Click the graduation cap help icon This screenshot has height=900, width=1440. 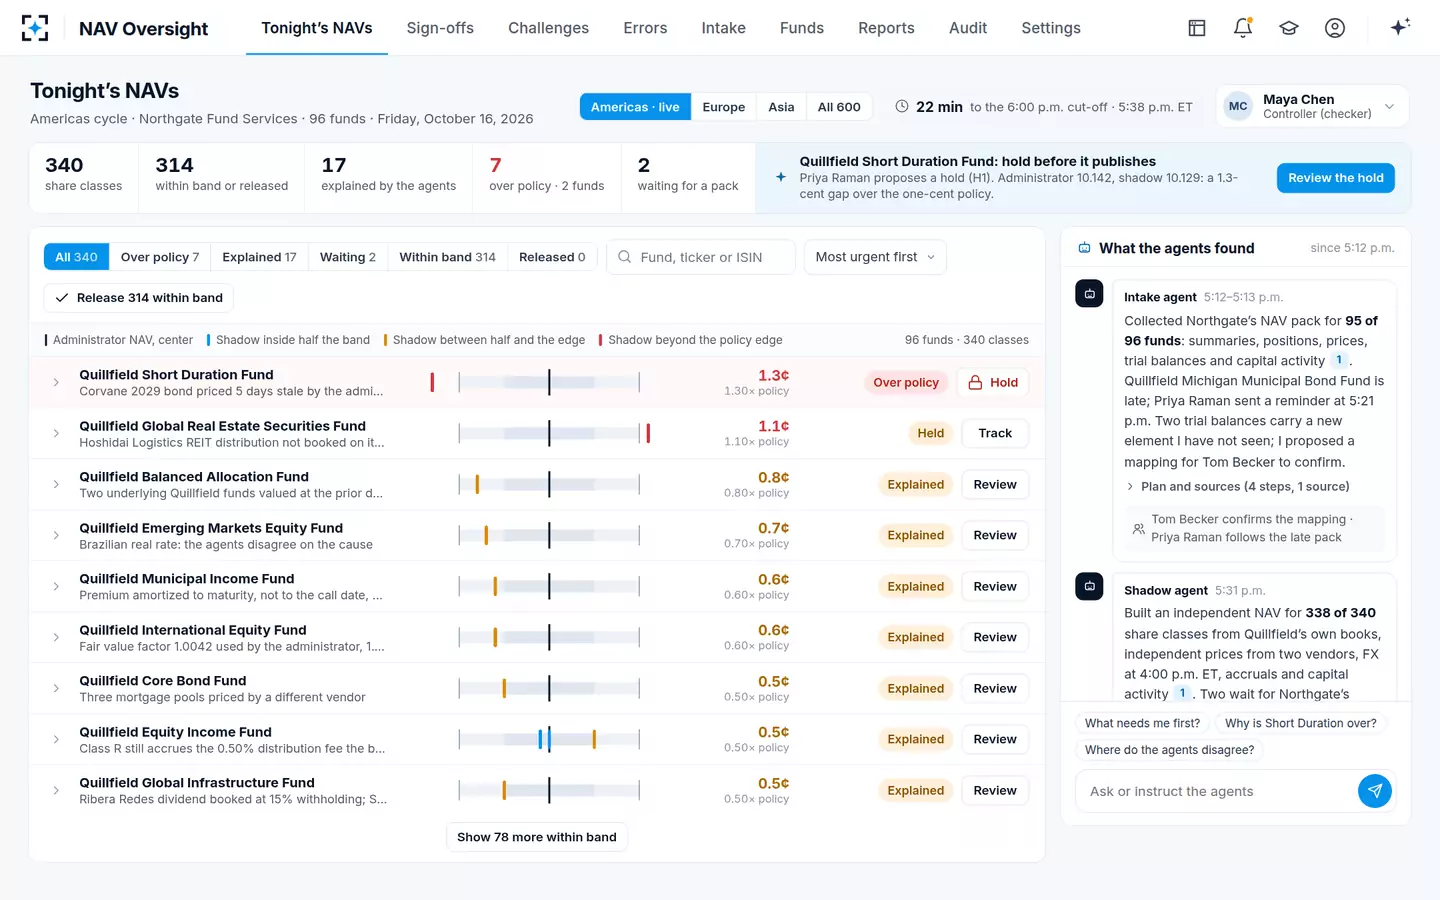coord(1289,28)
